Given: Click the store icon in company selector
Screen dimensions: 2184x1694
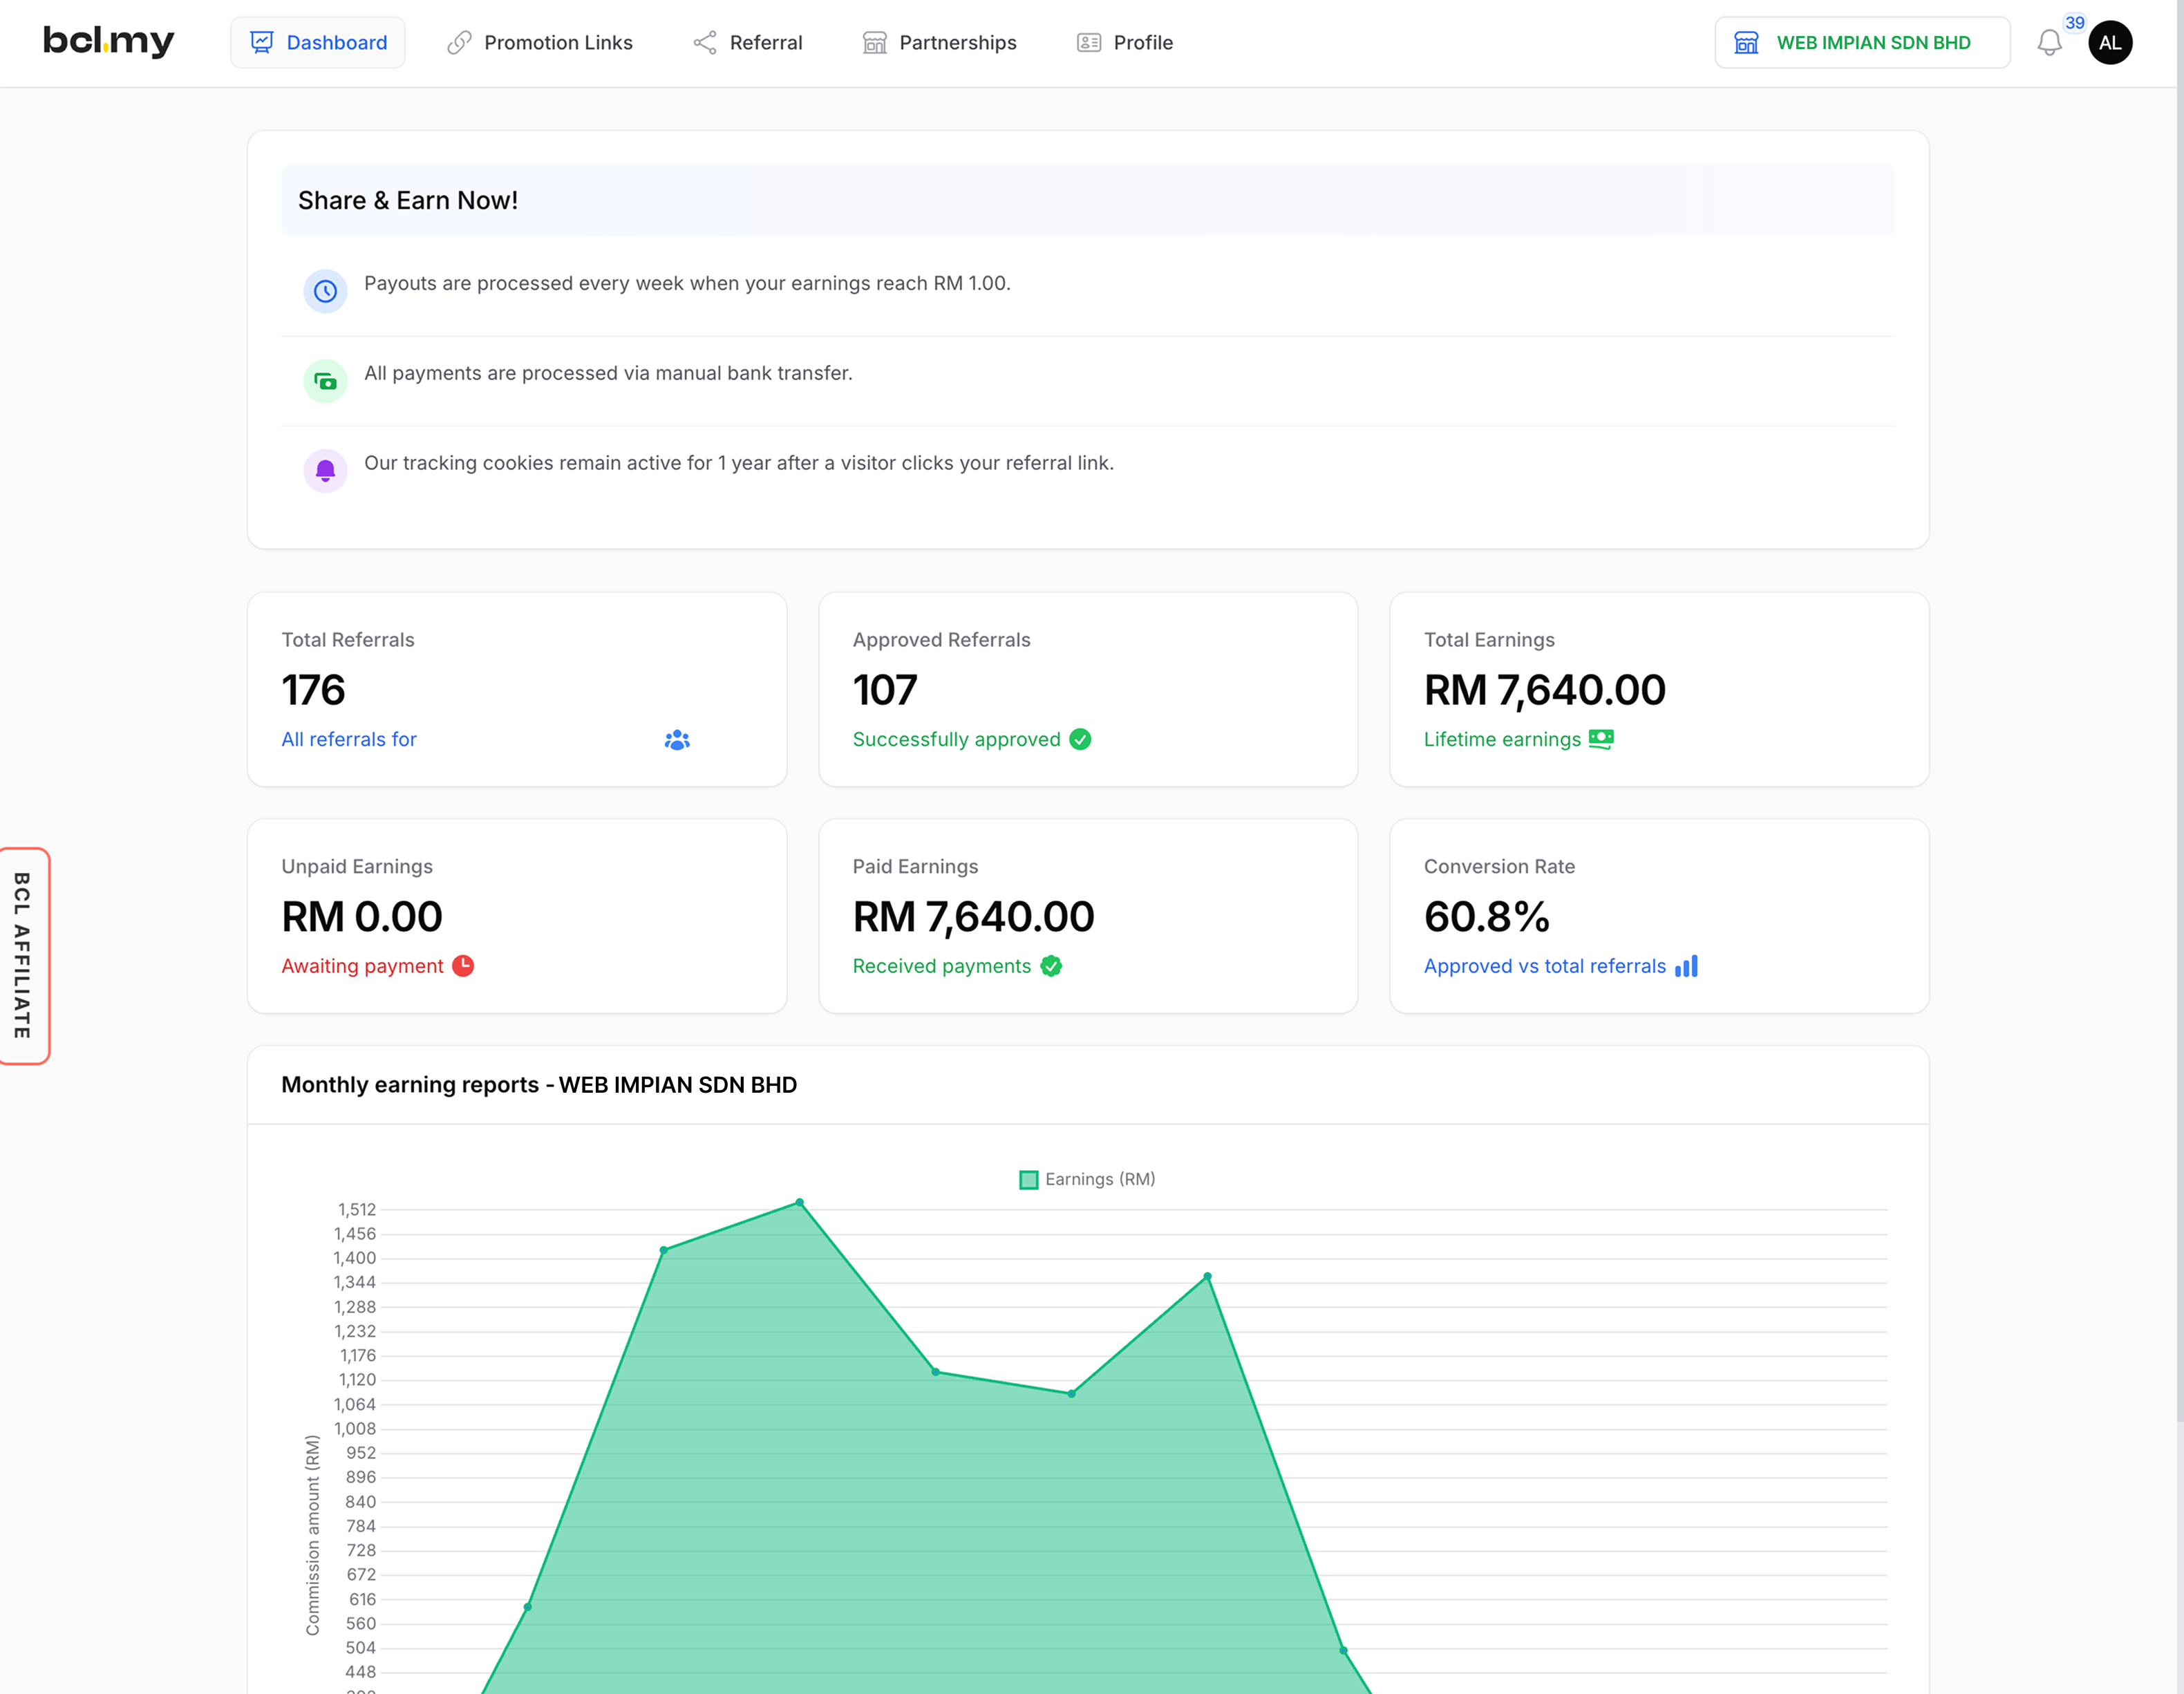Looking at the screenshot, I should click(x=1746, y=42).
